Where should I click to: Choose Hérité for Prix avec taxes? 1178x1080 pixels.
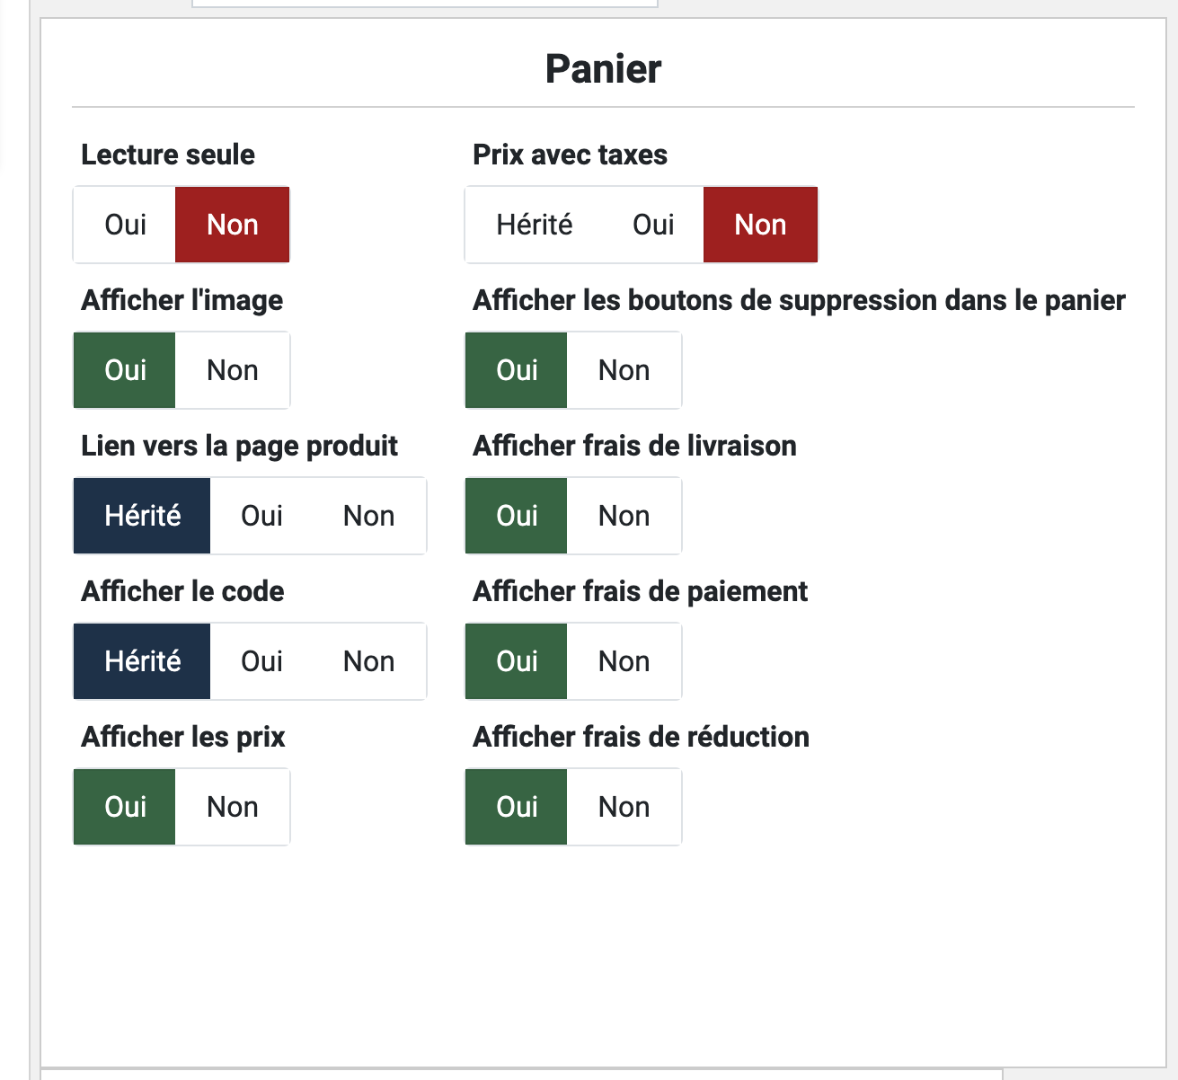coord(534,225)
